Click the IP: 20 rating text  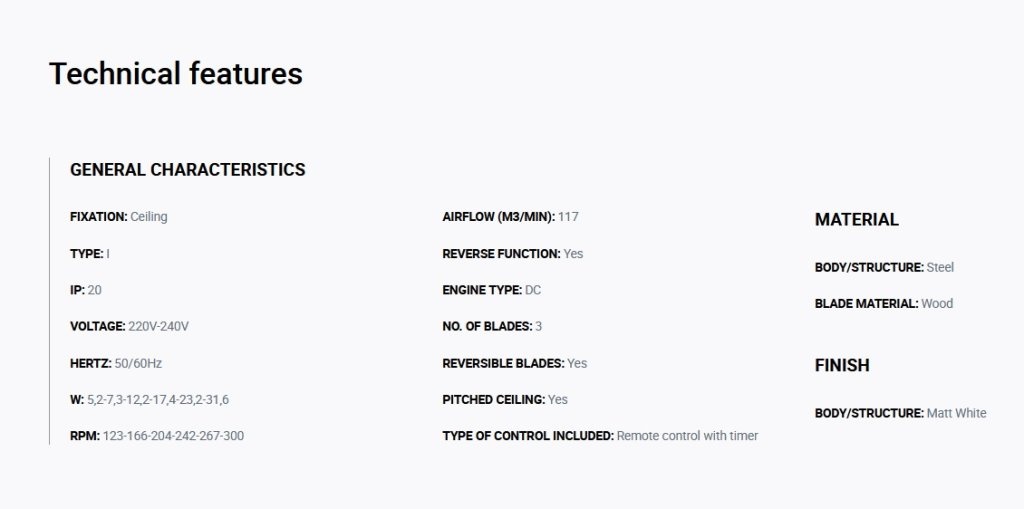[x=86, y=290]
